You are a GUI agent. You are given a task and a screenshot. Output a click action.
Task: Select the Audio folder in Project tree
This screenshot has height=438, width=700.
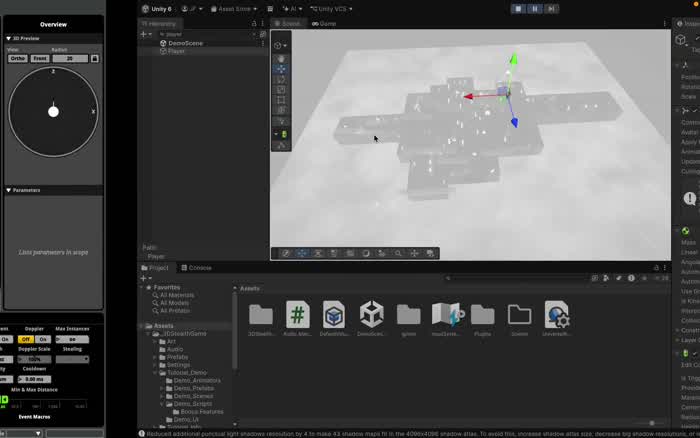pos(175,349)
